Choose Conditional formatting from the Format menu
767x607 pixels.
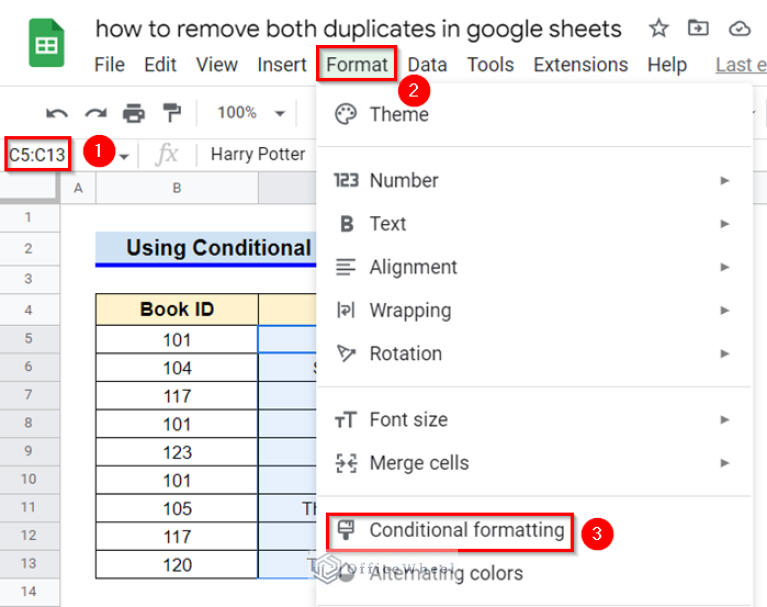tap(466, 530)
